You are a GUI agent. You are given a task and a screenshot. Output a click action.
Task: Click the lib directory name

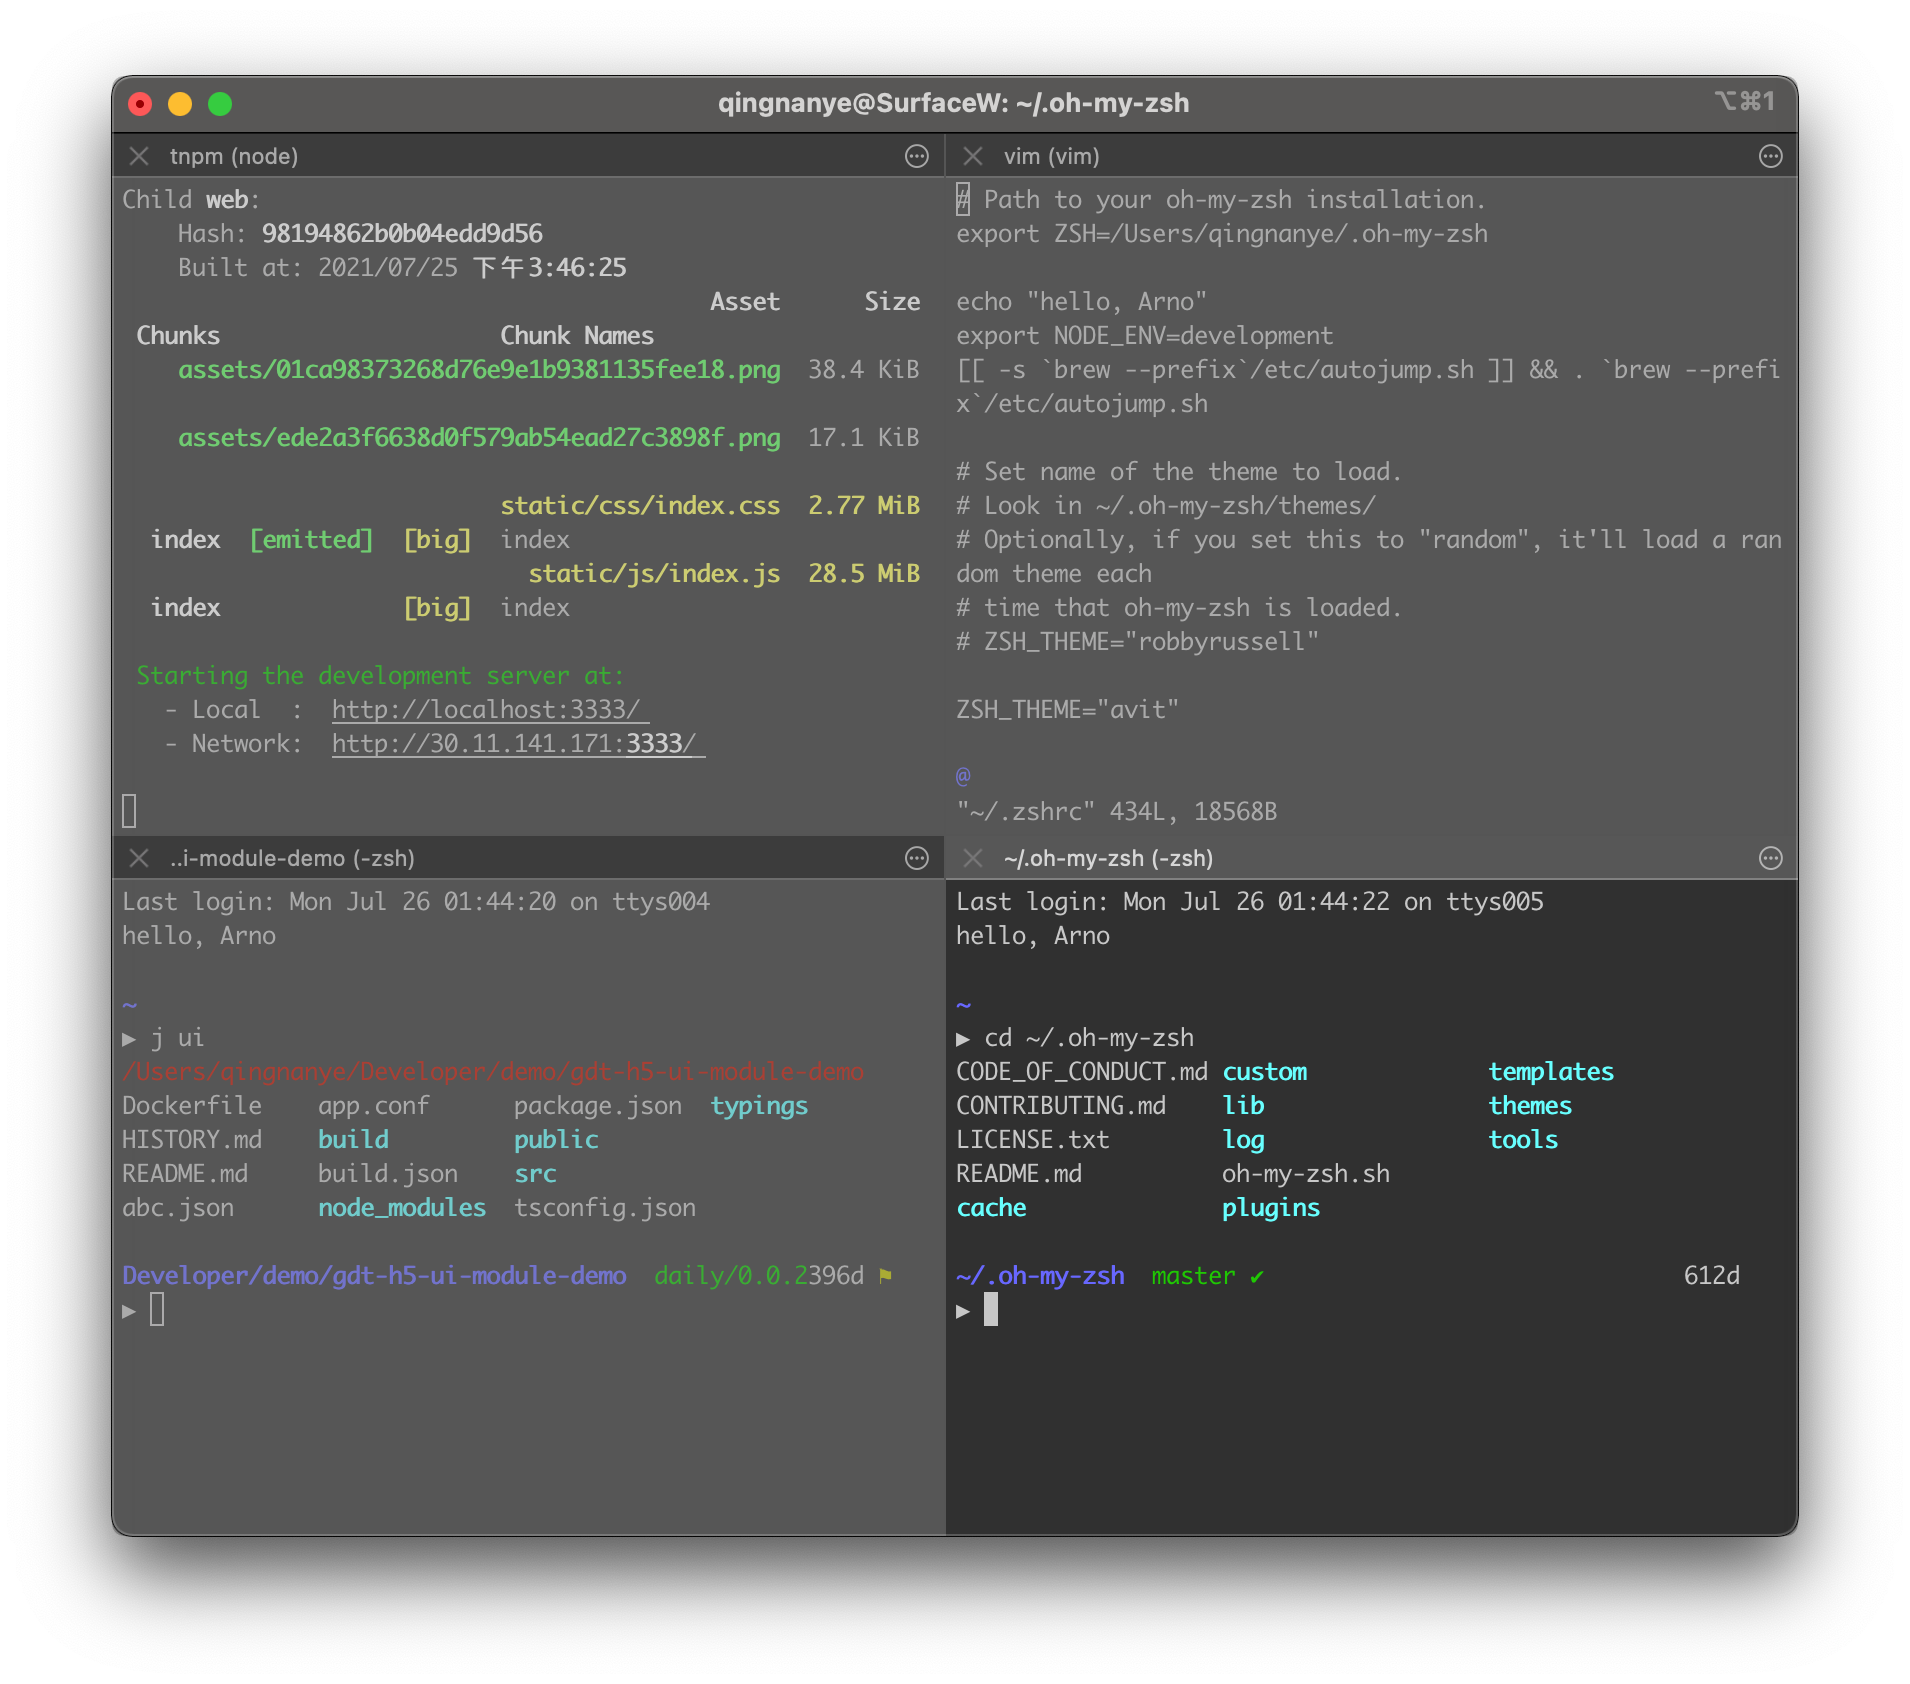point(1243,1106)
